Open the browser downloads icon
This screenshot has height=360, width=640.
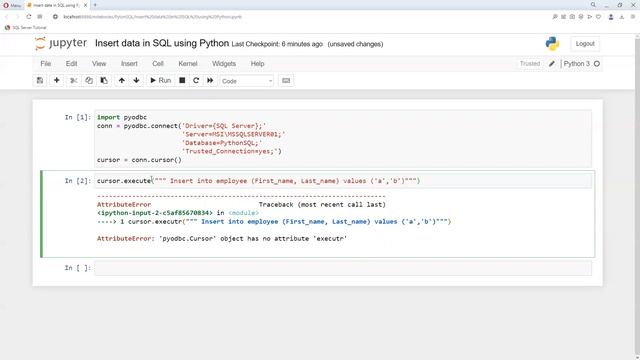coord(622,17)
